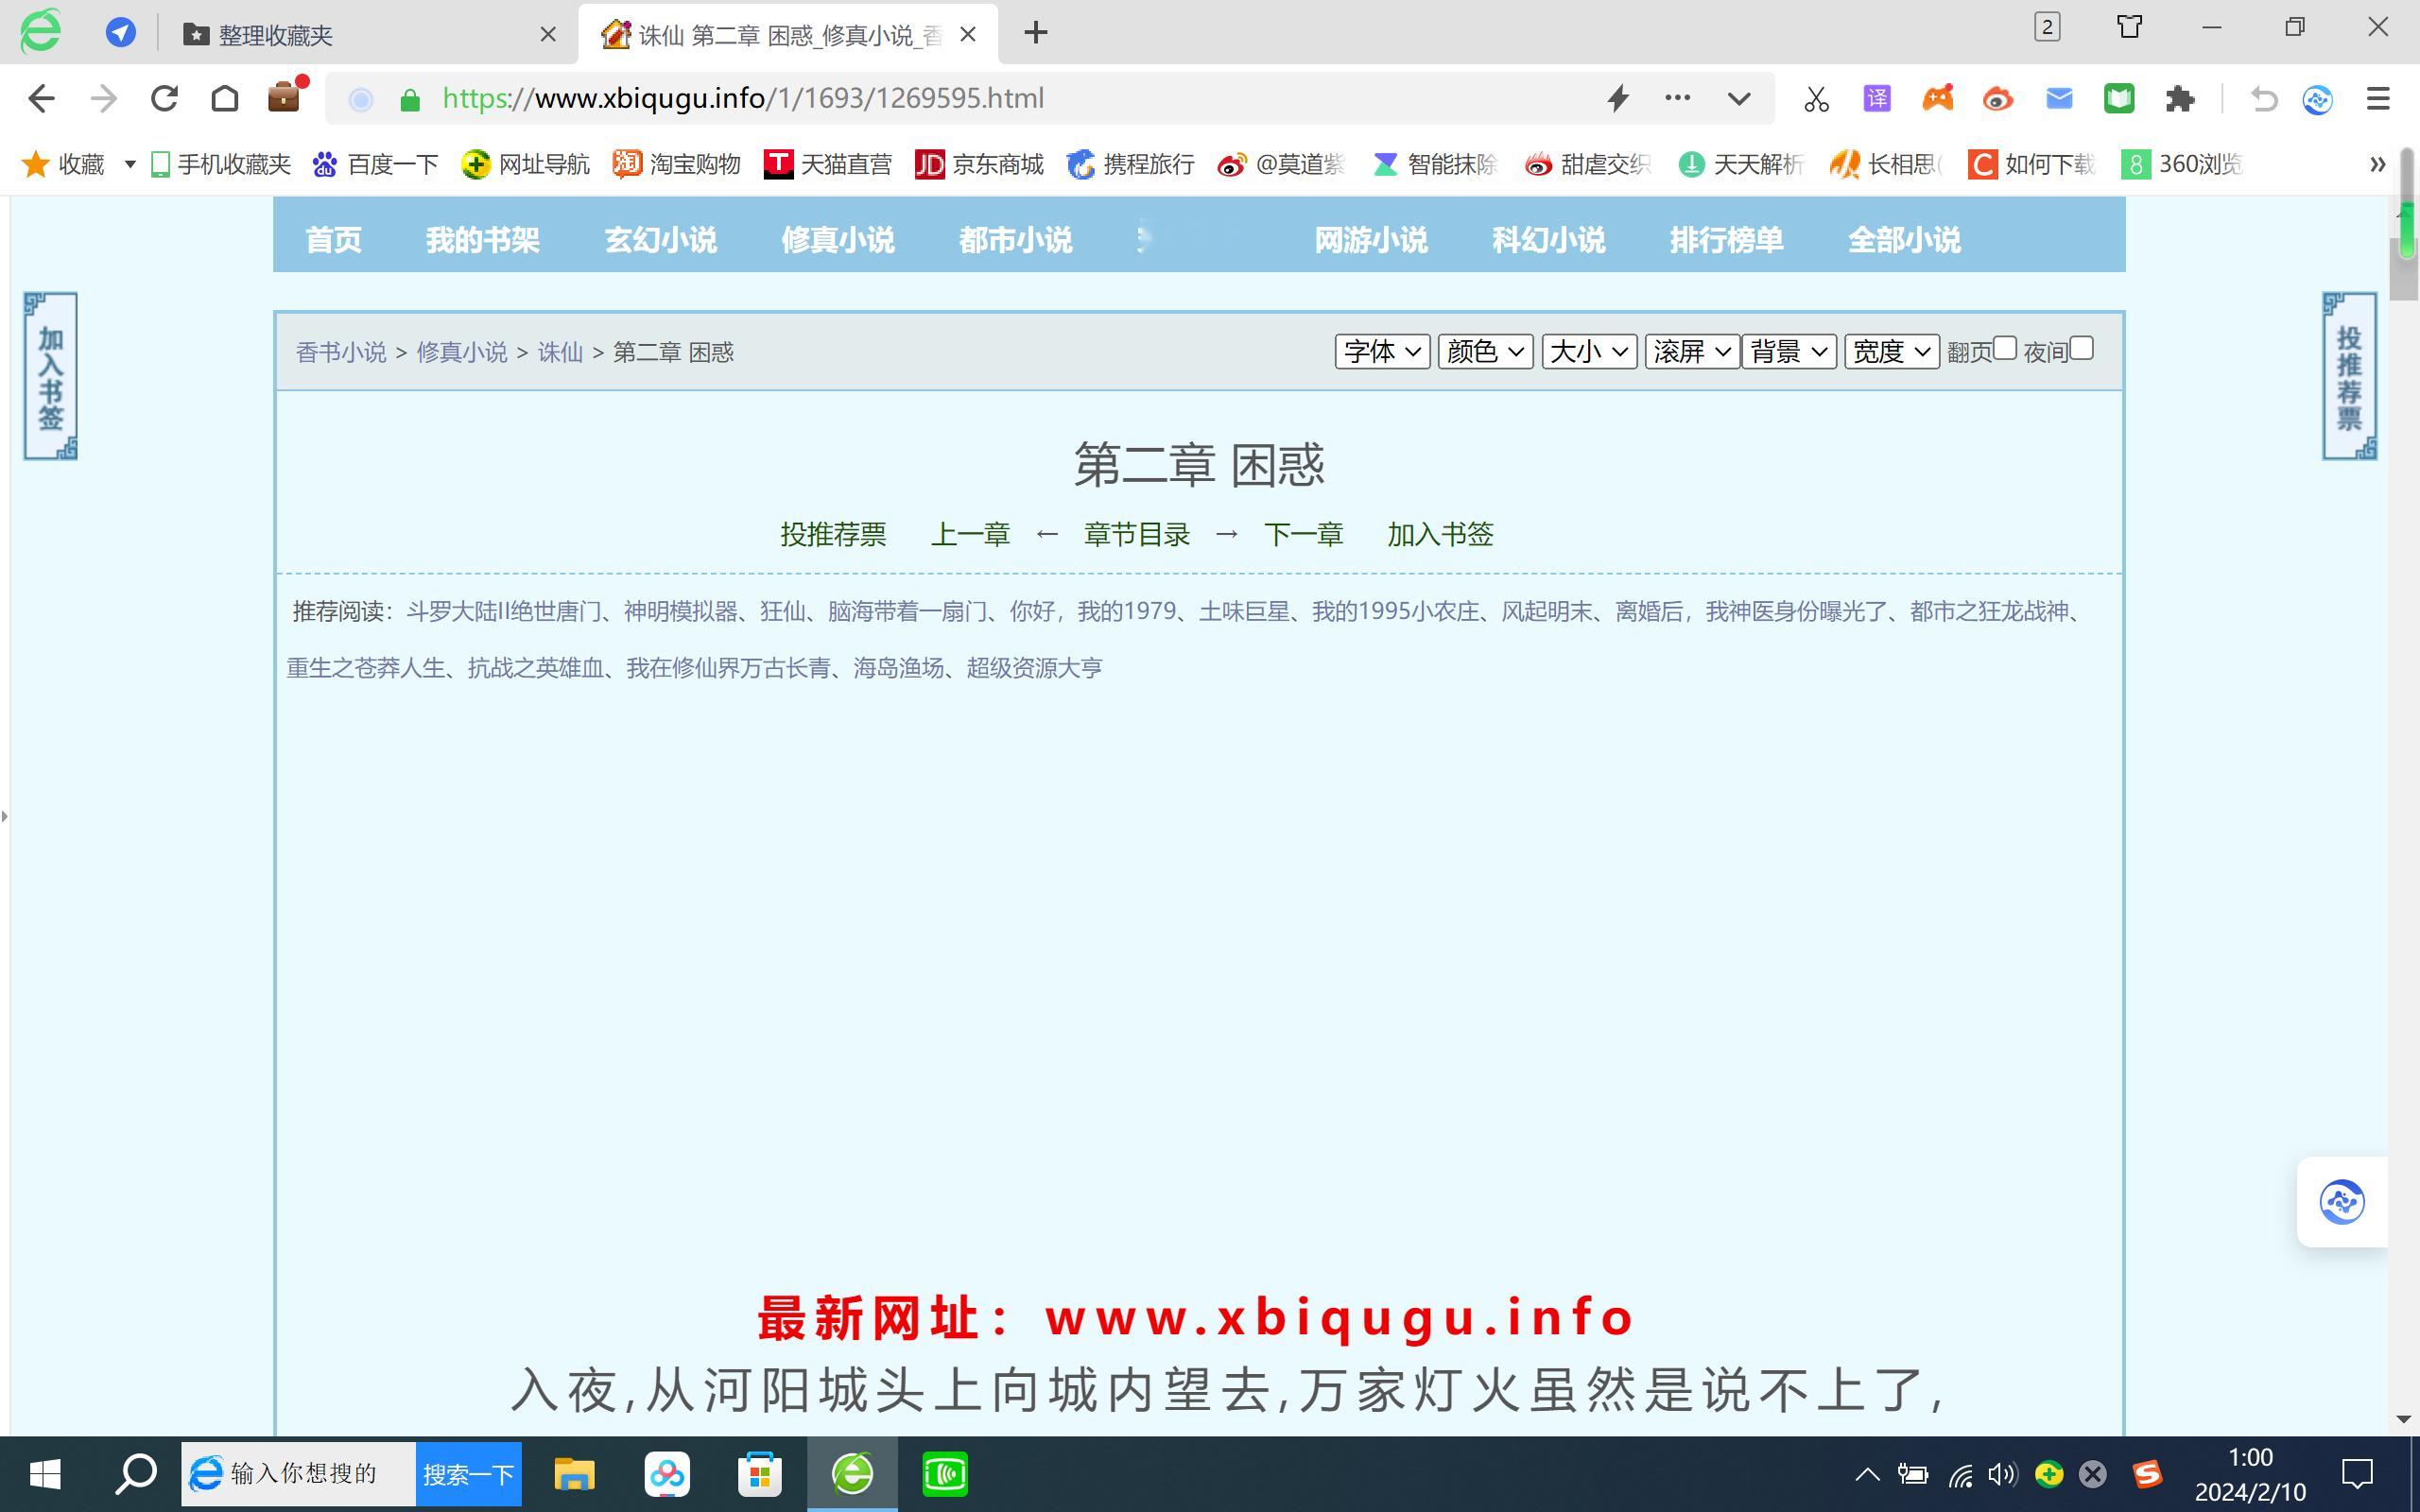The height and width of the screenshot is (1512, 2420).
Task: Open the 颜色 color dropdown
Action: tap(1485, 352)
